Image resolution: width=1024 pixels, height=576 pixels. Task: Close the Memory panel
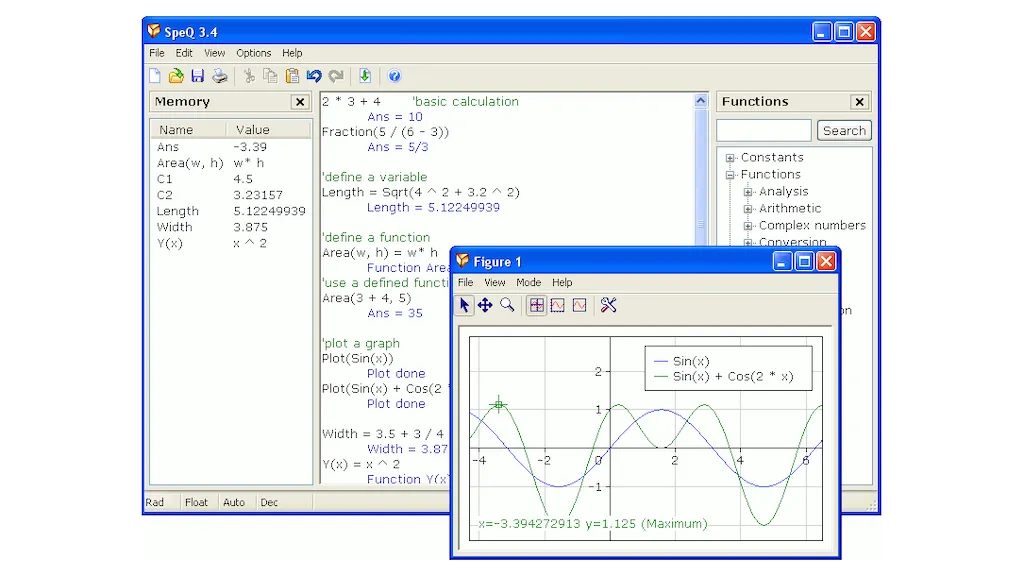pyautogui.click(x=300, y=102)
